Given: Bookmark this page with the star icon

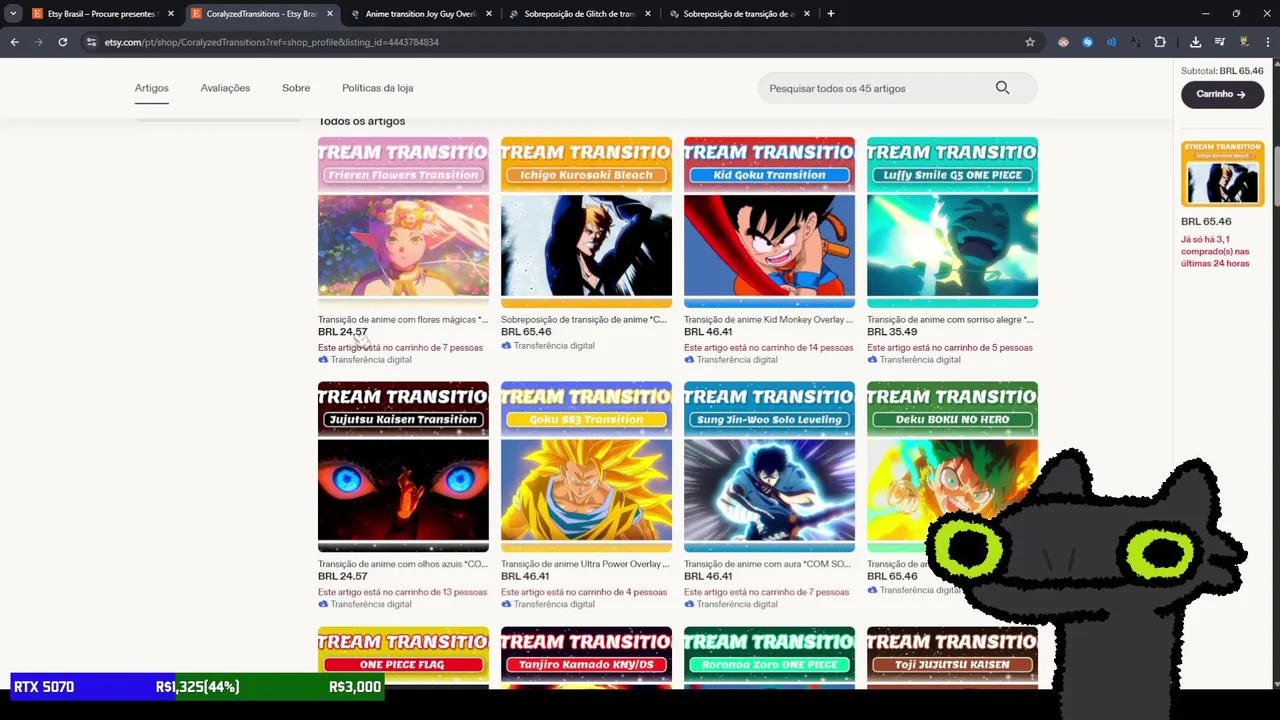Looking at the screenshot, I should 1030,42.
